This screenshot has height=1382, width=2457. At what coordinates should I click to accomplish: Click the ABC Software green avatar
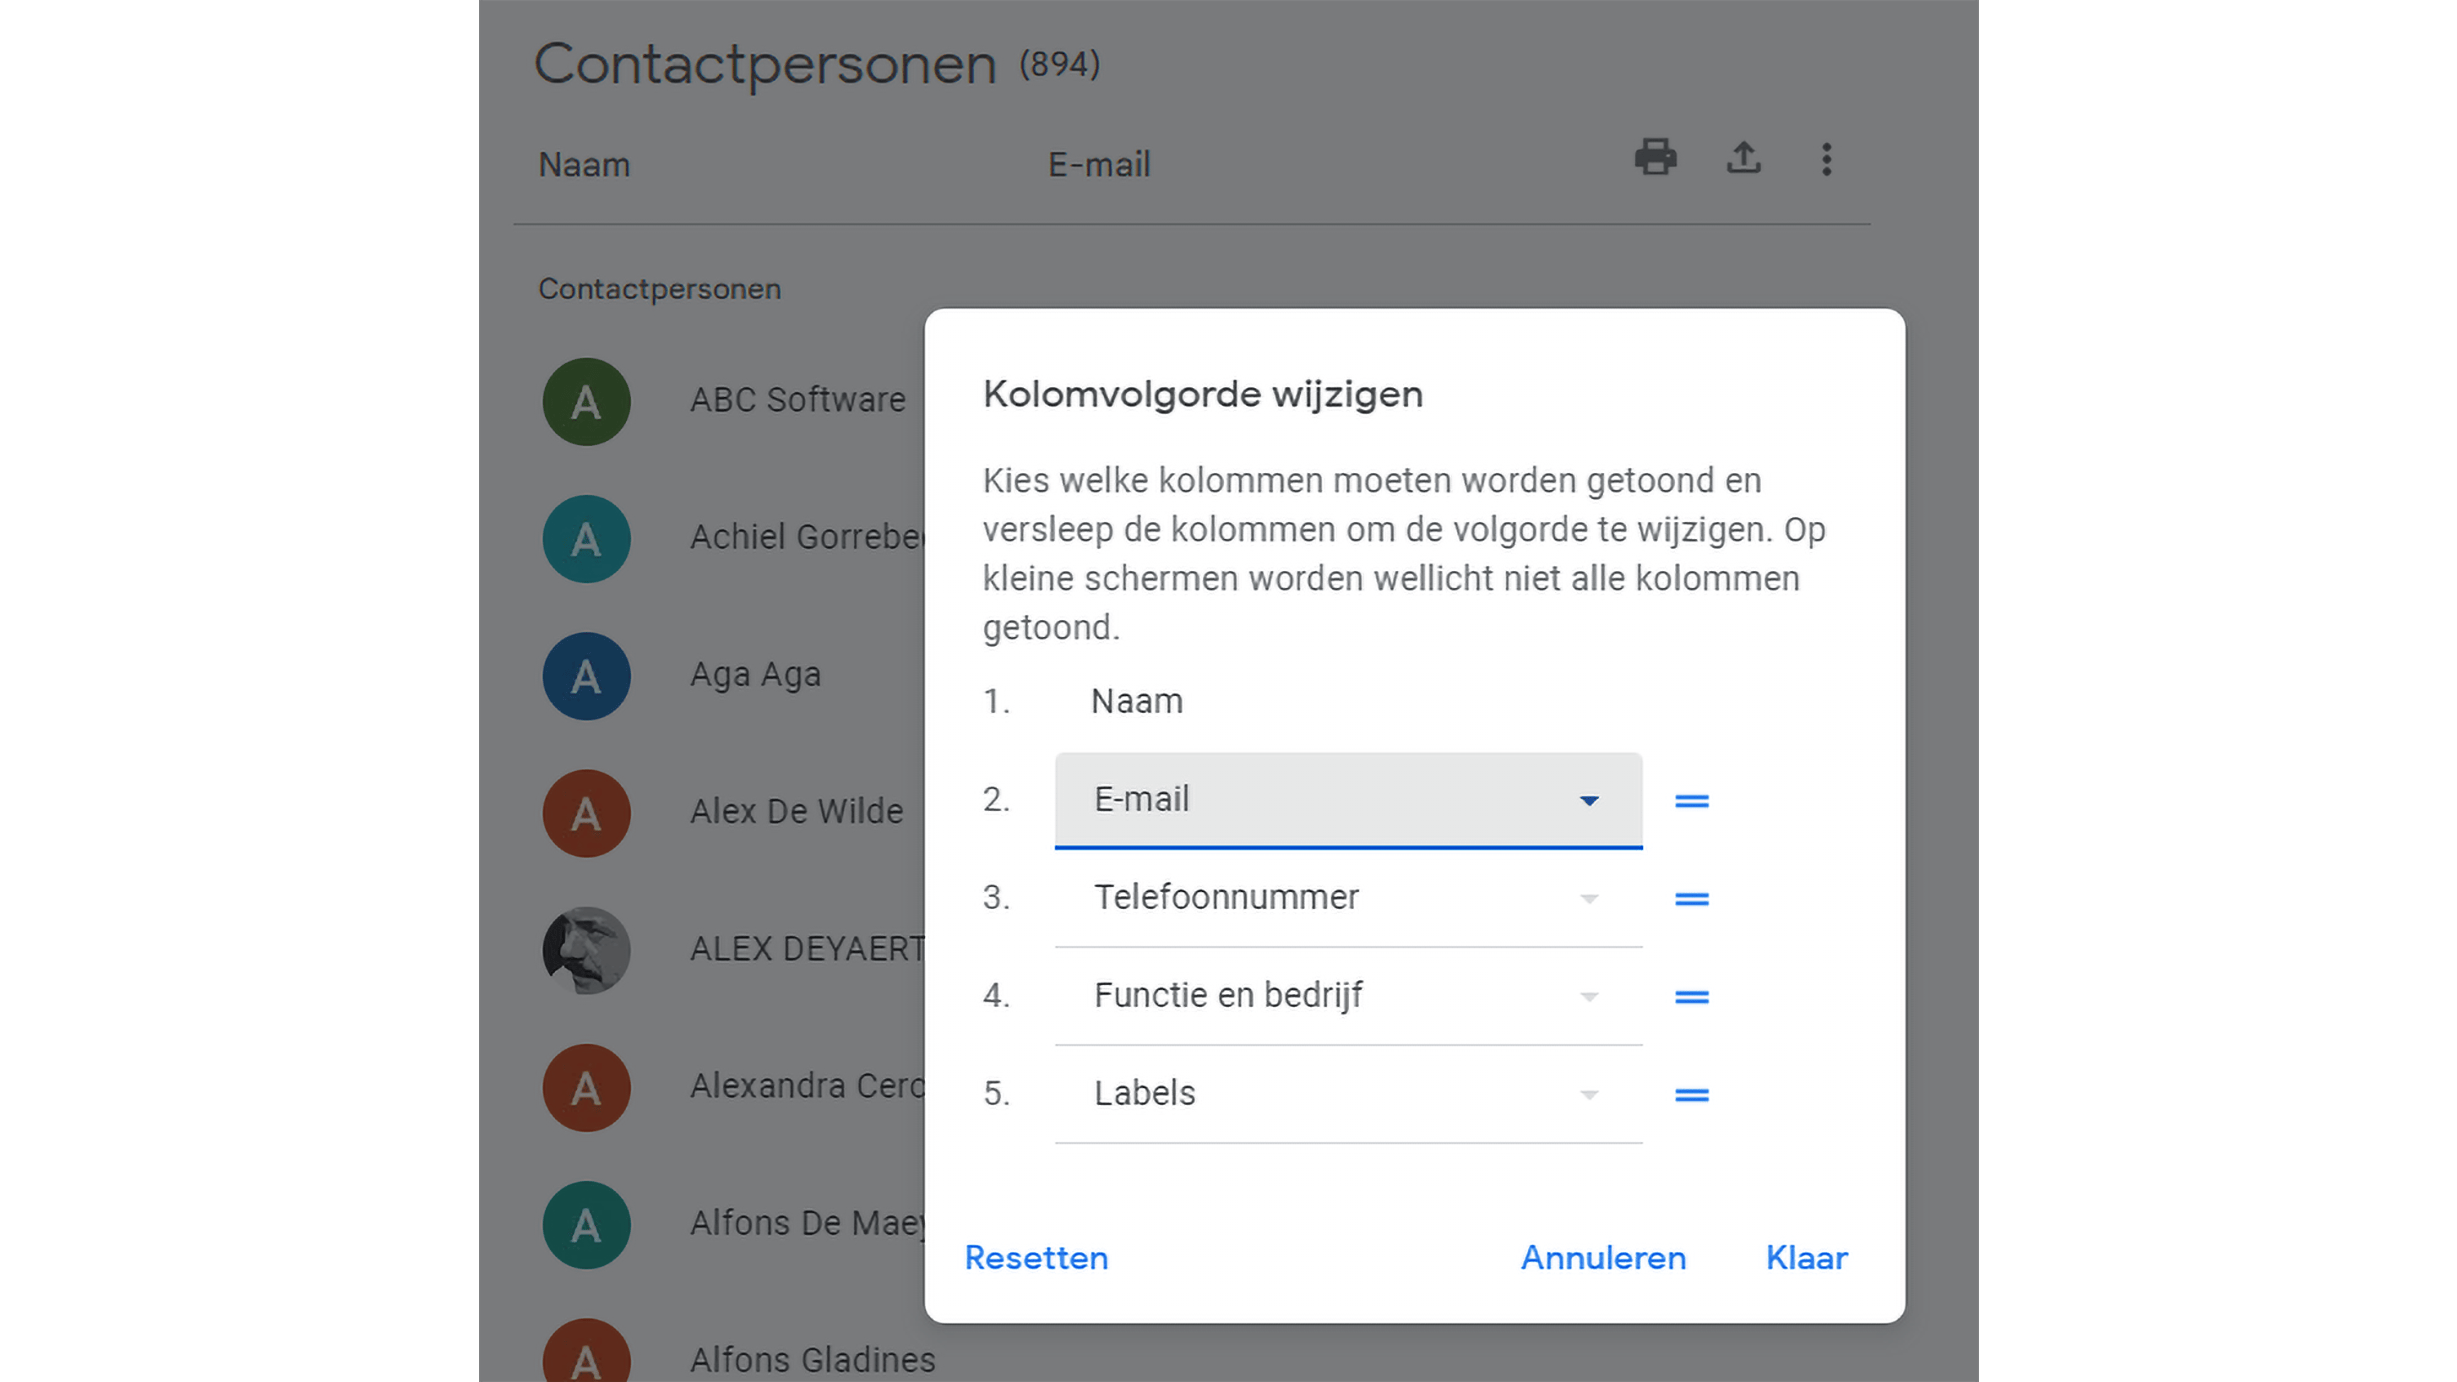click(586, 402)
